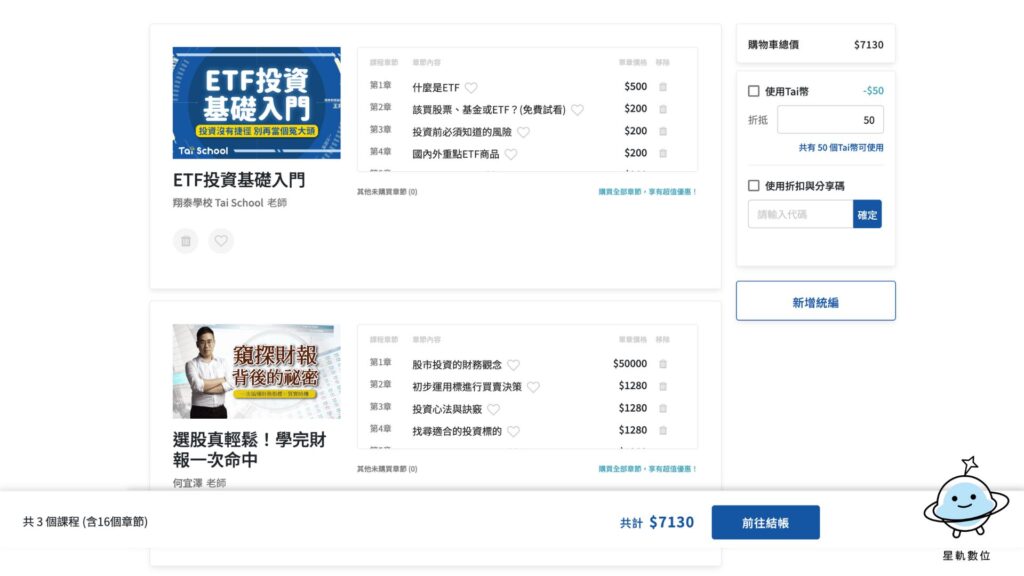
Task: Delete the 什麼是ETF chapter with trash icon
Action: [x=662, y=87]
